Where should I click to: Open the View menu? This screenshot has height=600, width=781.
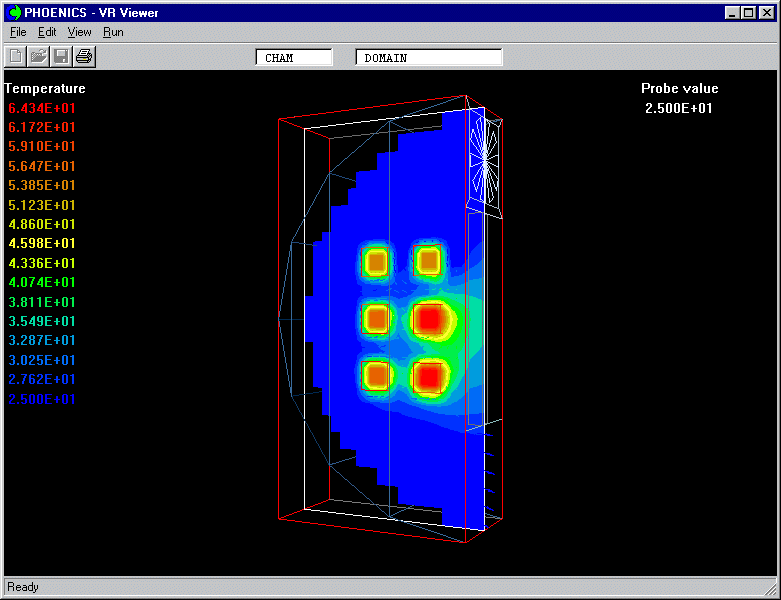coord(79,32)
